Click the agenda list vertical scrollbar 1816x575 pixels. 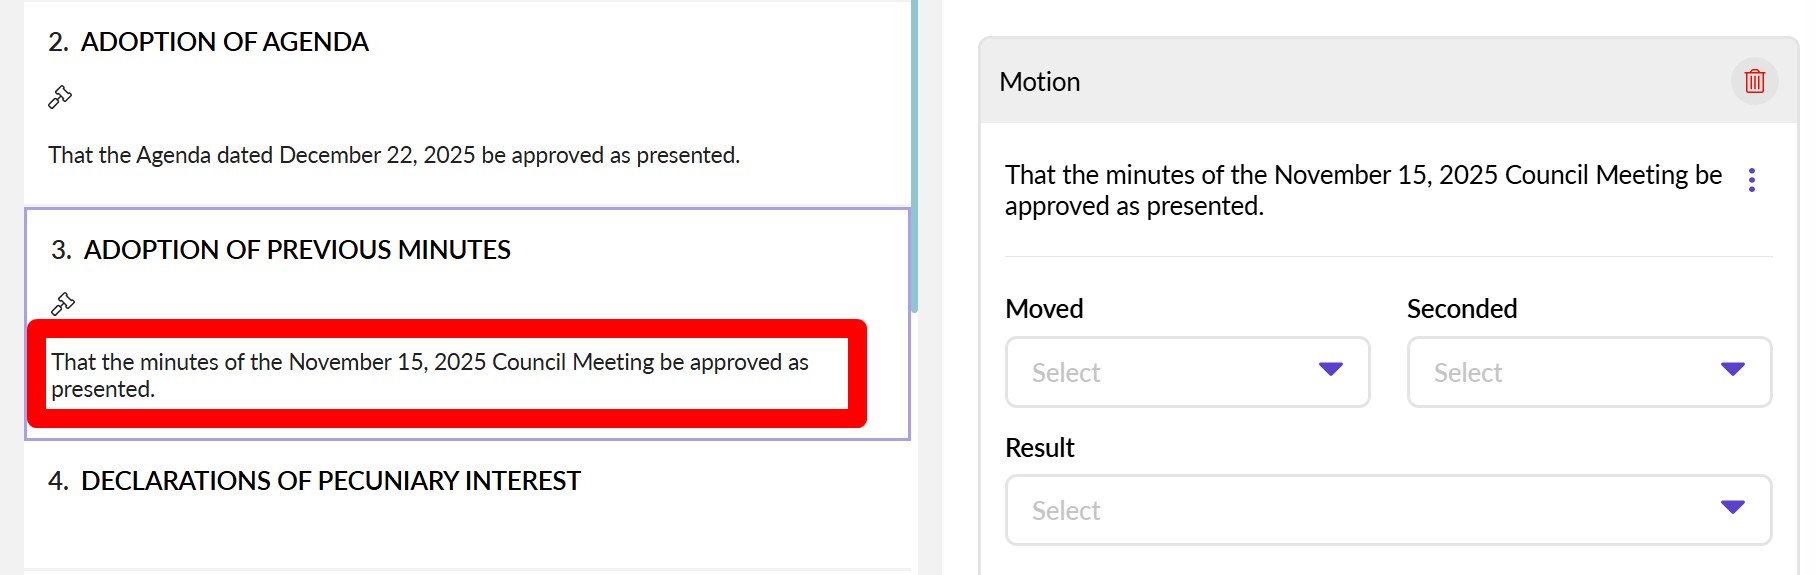tap(914, 150)
